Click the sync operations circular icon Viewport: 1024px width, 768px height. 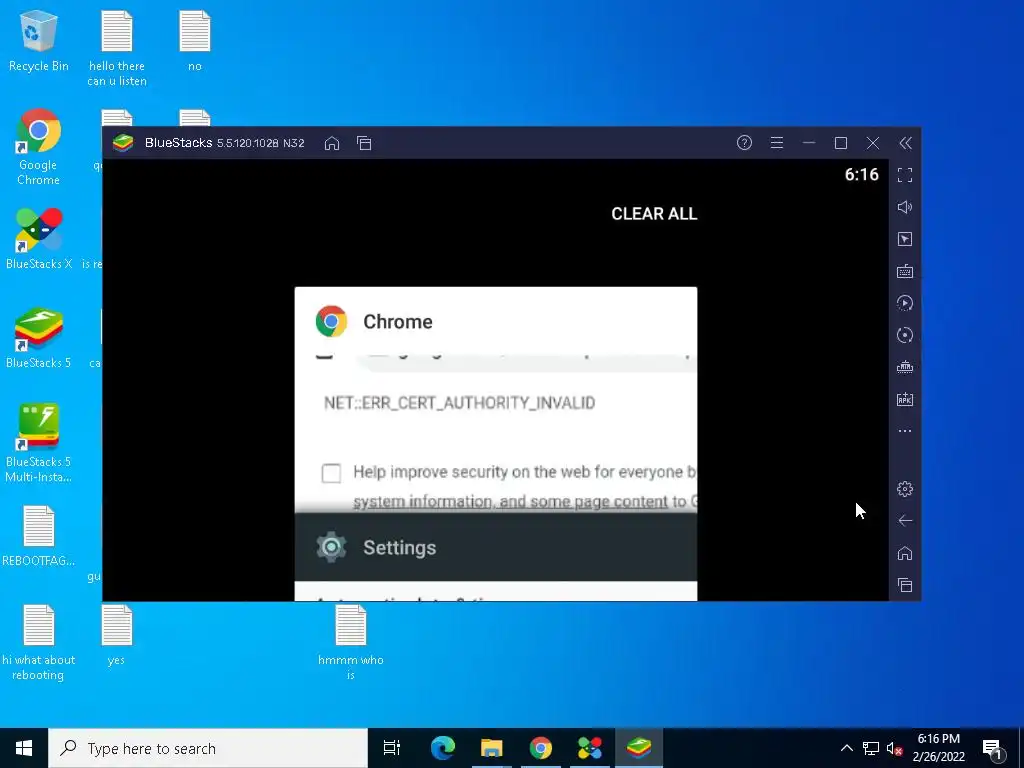[904, 335]
